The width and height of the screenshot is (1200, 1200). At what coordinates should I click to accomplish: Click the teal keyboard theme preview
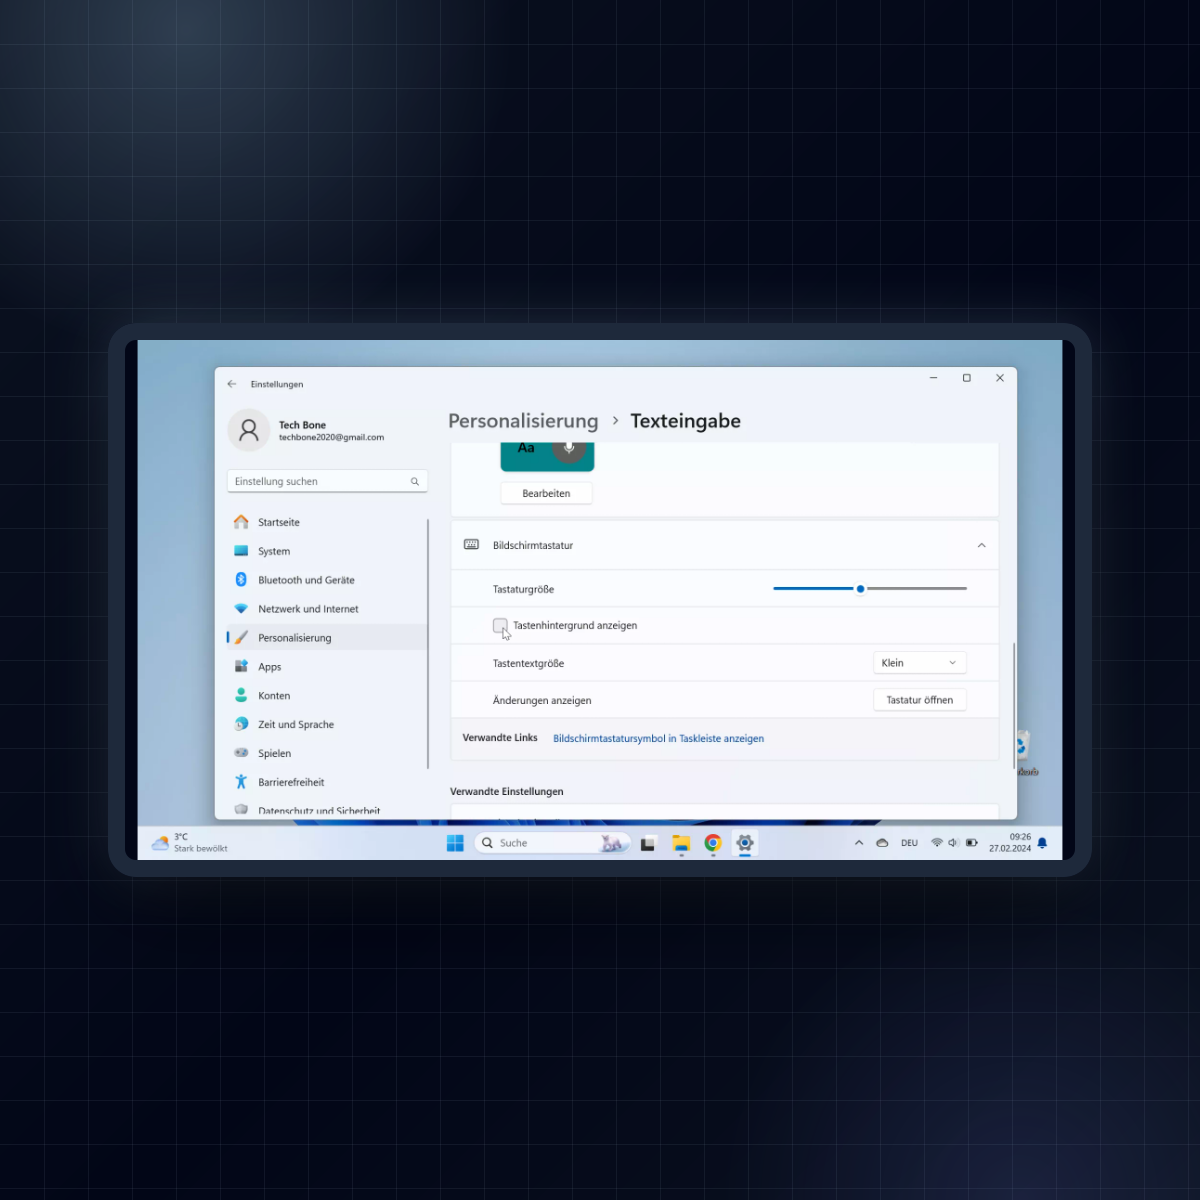click(547, 456)
